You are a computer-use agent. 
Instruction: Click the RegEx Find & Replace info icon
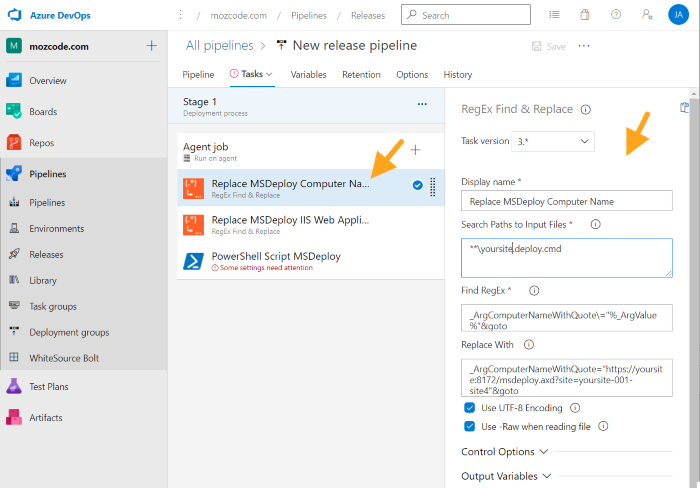pyautogui.click(x=586, y=109)
